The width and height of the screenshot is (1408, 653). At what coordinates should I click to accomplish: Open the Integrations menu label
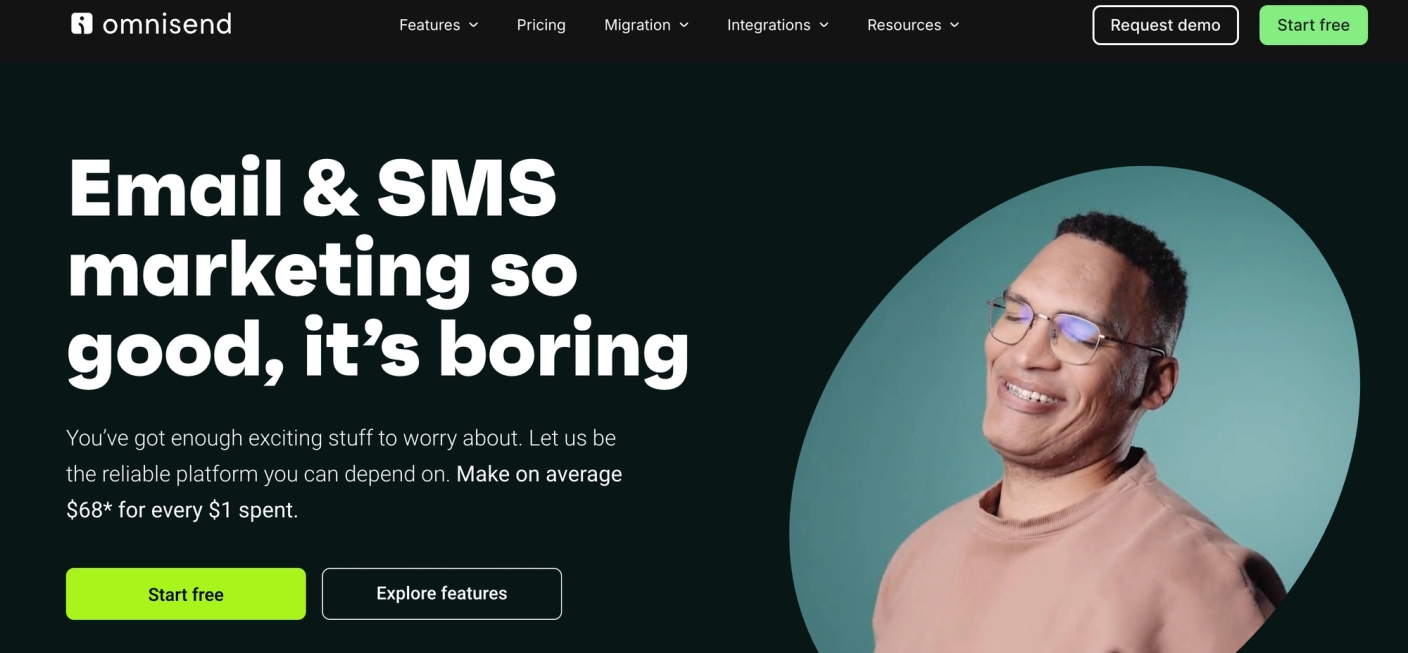[769, 25]
